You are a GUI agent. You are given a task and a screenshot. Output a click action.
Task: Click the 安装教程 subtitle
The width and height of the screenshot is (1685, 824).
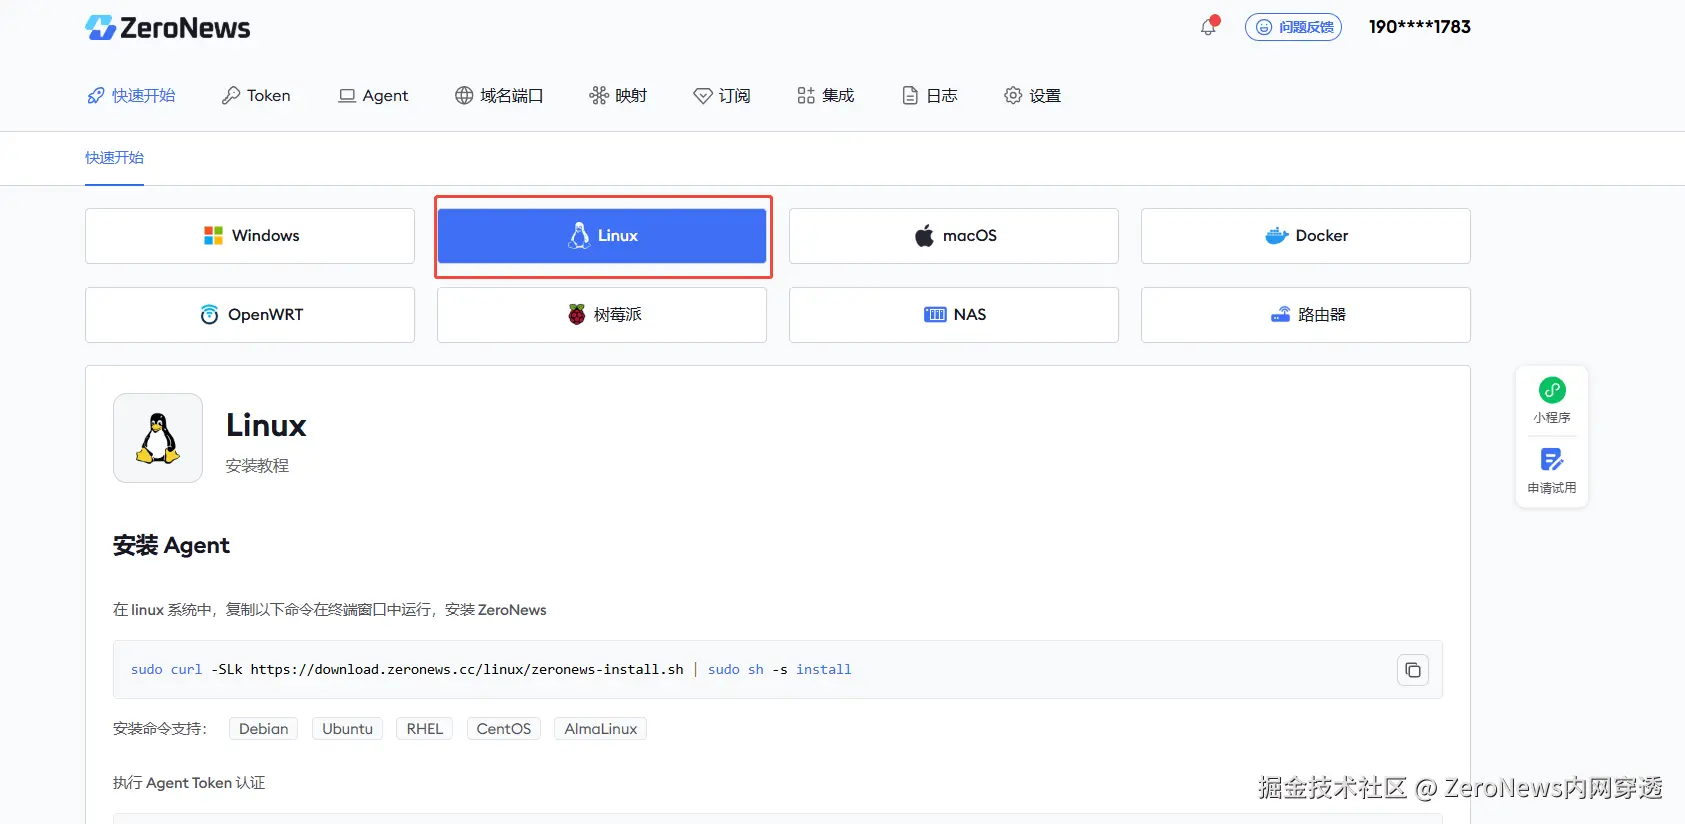point(257,466)
